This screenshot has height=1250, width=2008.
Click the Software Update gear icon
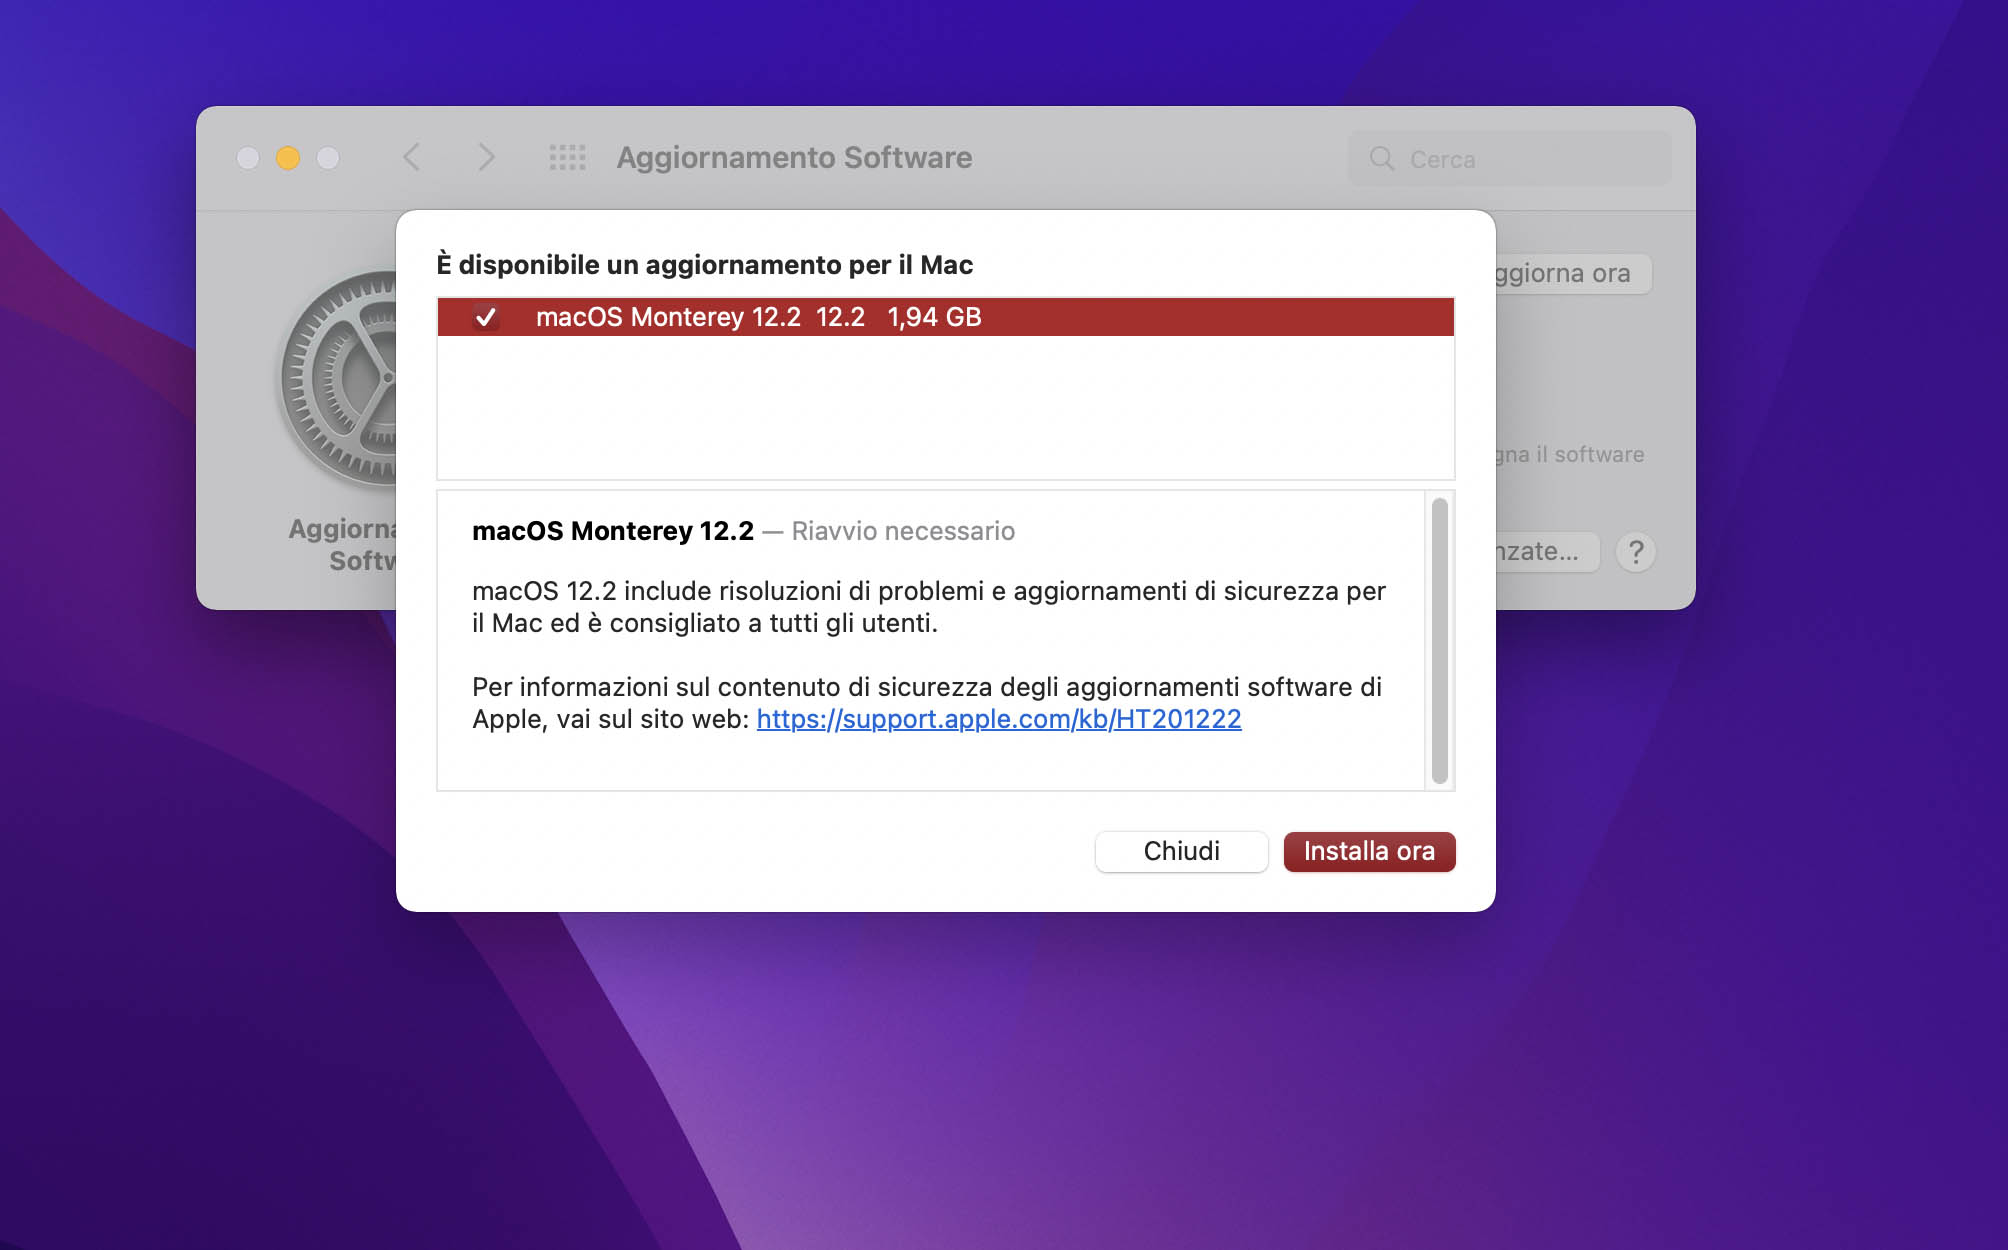pyautogui.click(x=341, y=378)
